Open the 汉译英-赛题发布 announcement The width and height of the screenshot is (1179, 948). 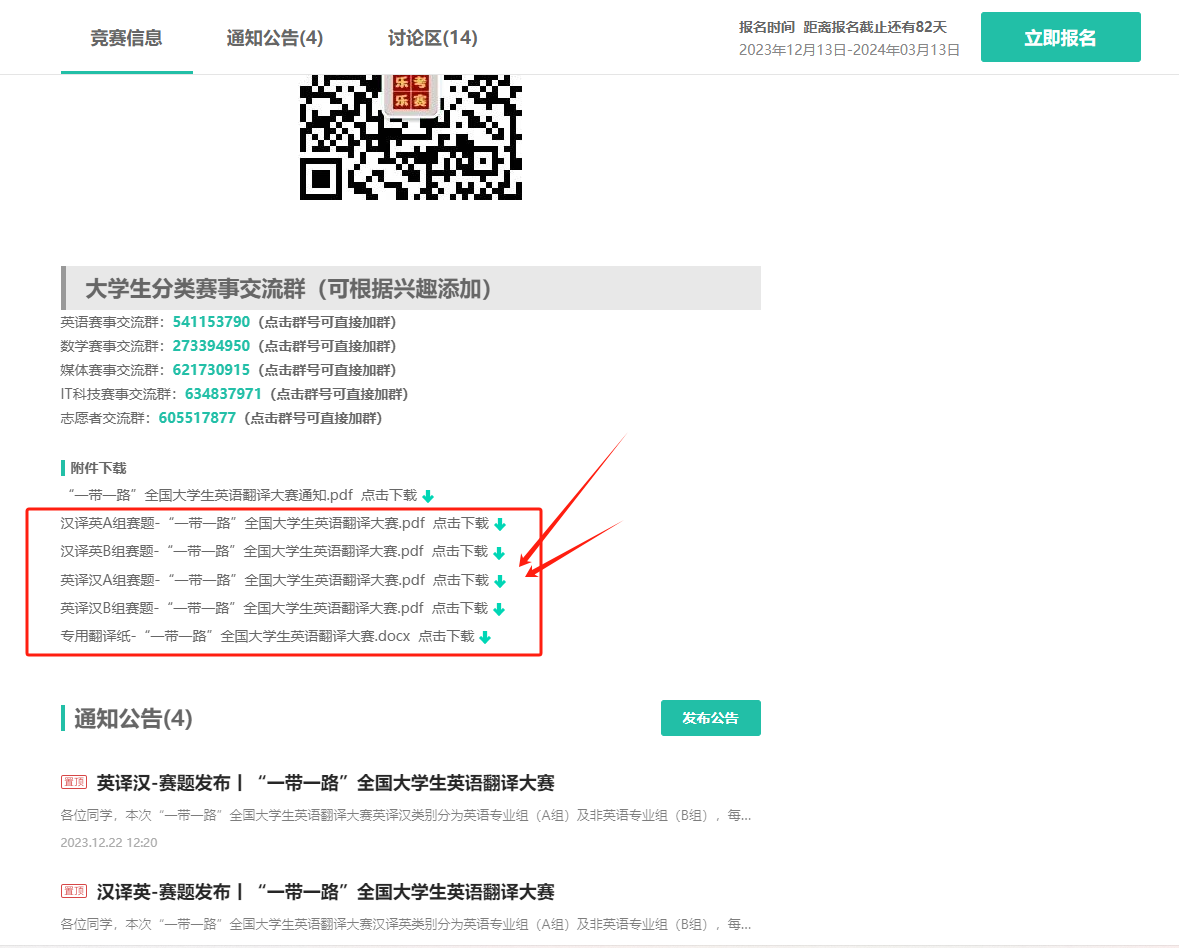click(325, 892)
